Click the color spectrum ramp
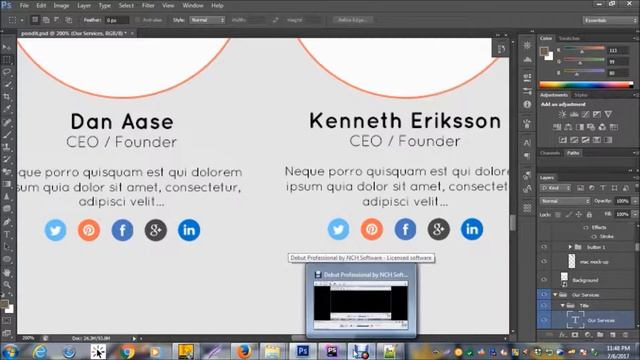640x360 pixels. [x=587, y=85]
